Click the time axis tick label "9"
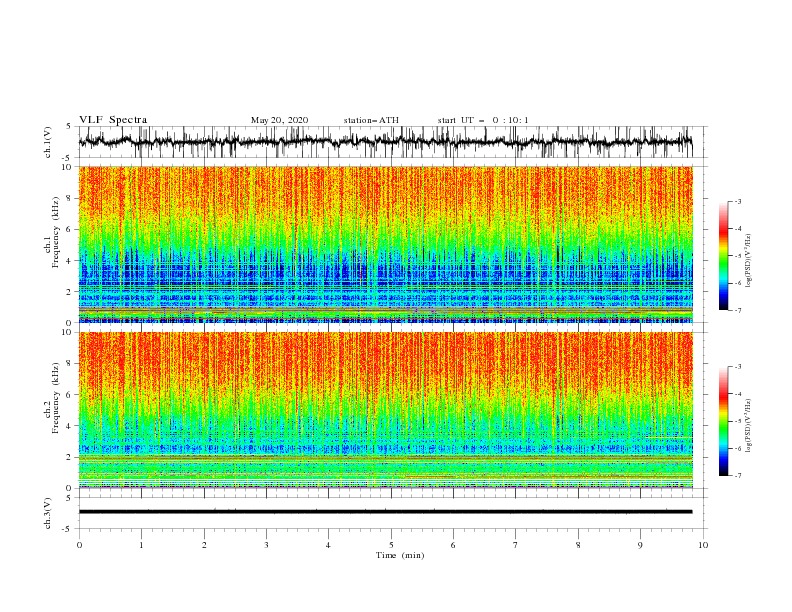This screenshot has height=612, width=792. [640, 545]
